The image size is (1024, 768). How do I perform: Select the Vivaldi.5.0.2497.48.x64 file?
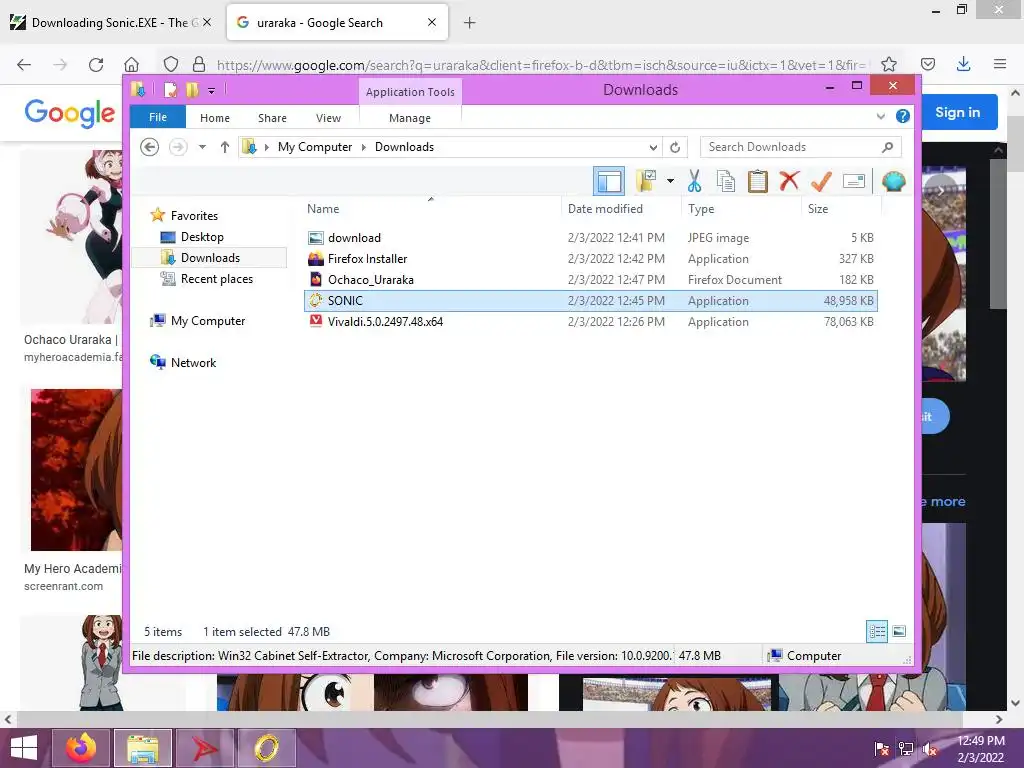pos(590,321)
